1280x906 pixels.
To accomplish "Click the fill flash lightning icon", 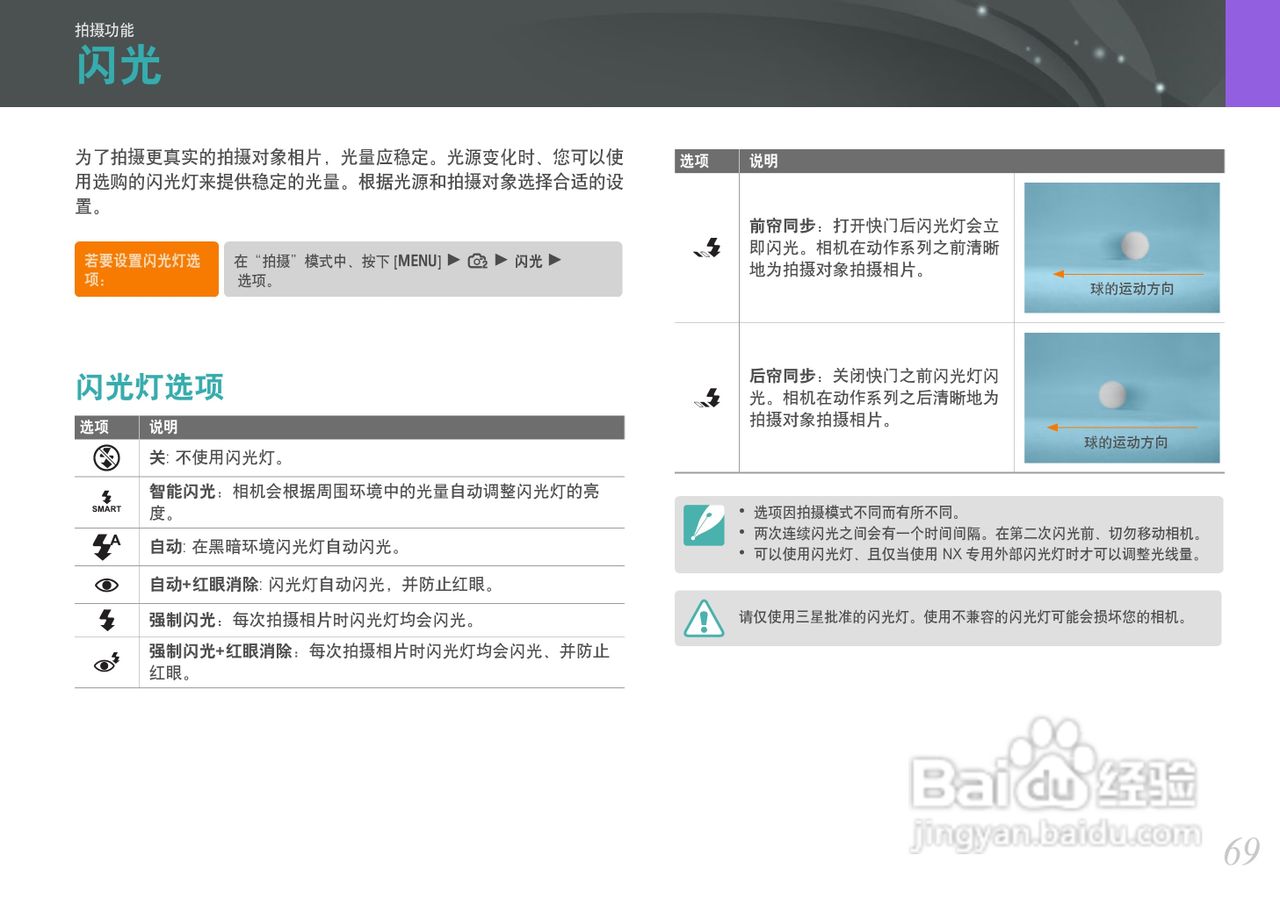I will (x=107, y=620).
